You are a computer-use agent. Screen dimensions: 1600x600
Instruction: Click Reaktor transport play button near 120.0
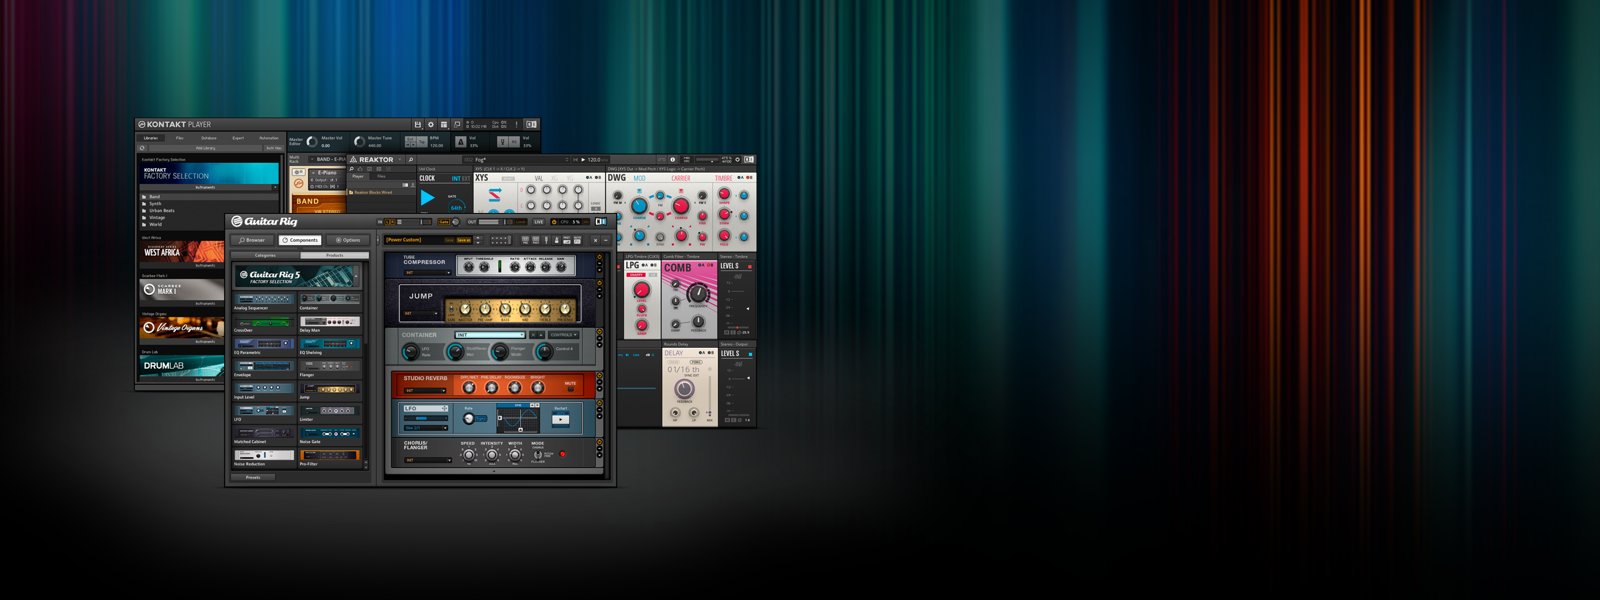pyautogui.click(x=583, y=160)
